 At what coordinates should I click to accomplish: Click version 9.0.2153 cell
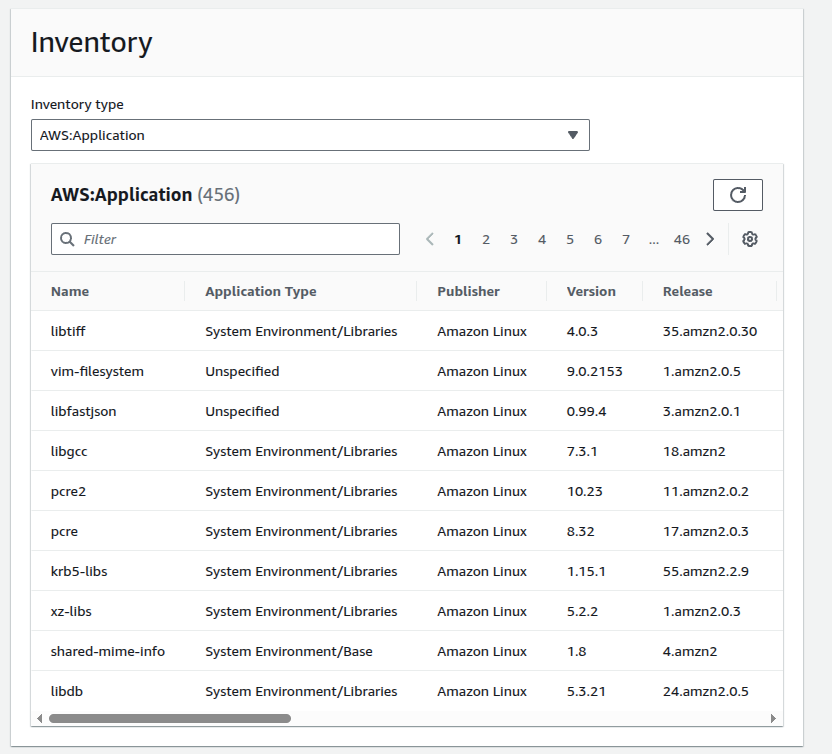(594, 371)
